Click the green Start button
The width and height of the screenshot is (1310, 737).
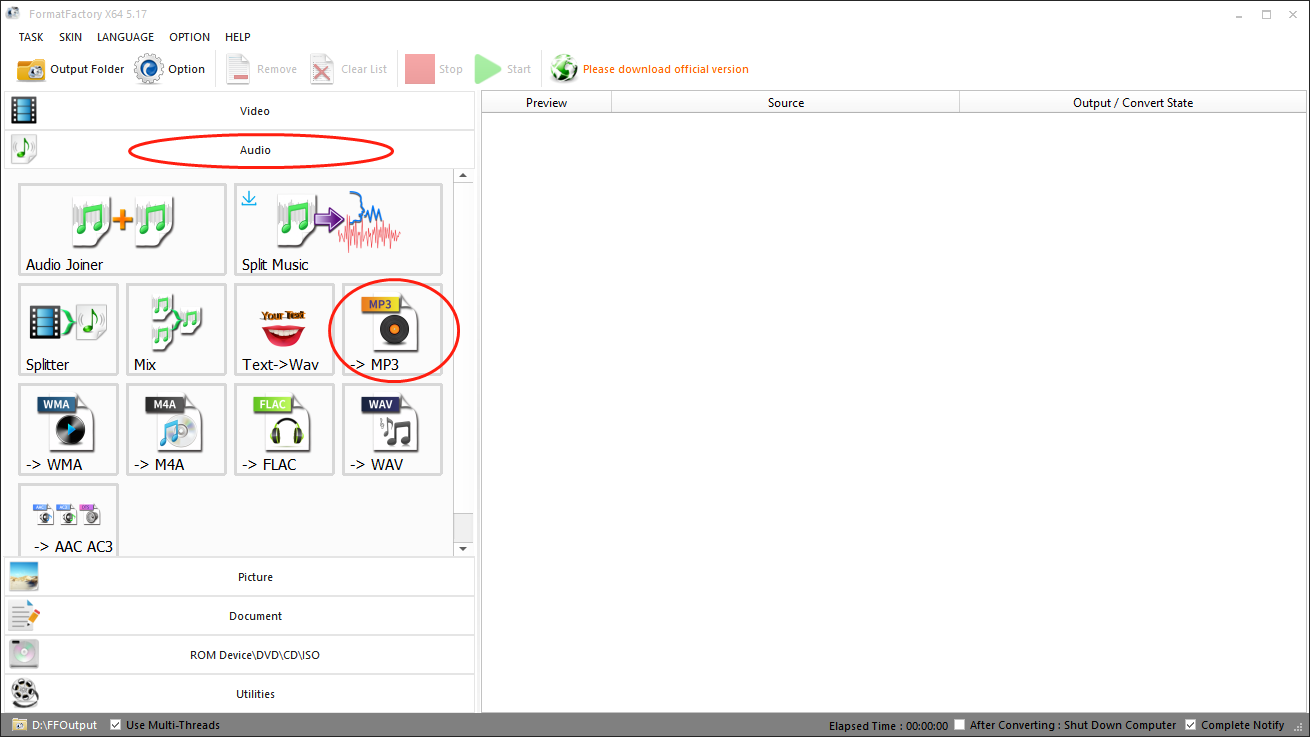(503, 69)
